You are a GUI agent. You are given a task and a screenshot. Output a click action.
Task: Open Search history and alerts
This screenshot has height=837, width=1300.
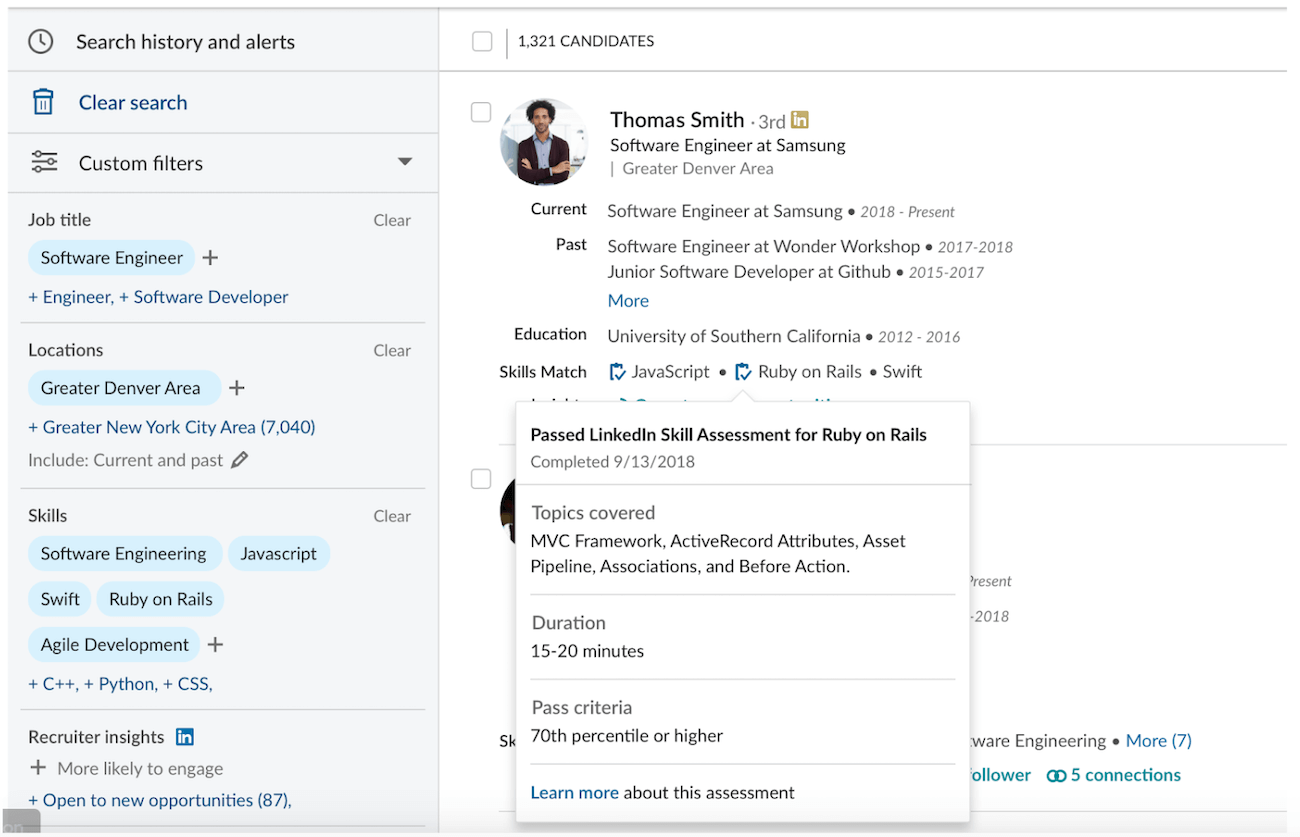coord(185,42)
